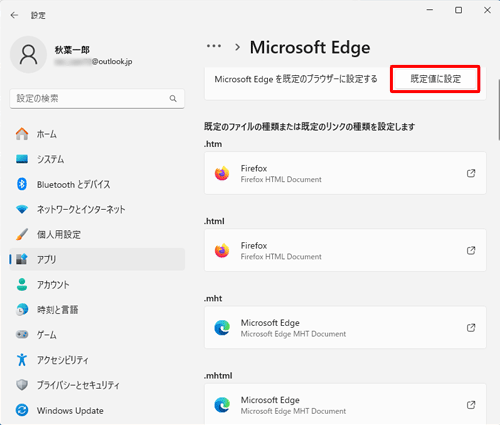Click the Microsoft Edge page title

(x=310, y=48)
